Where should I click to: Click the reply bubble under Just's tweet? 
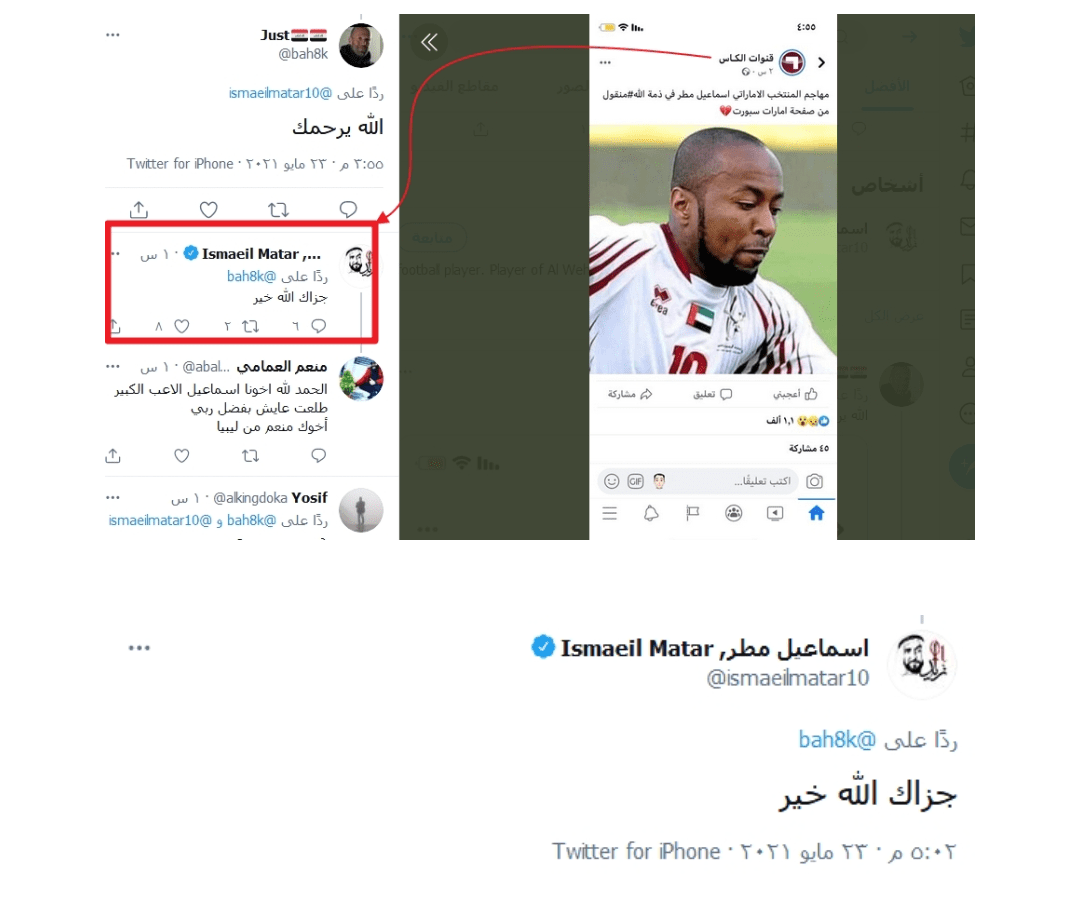click(349, 209)
